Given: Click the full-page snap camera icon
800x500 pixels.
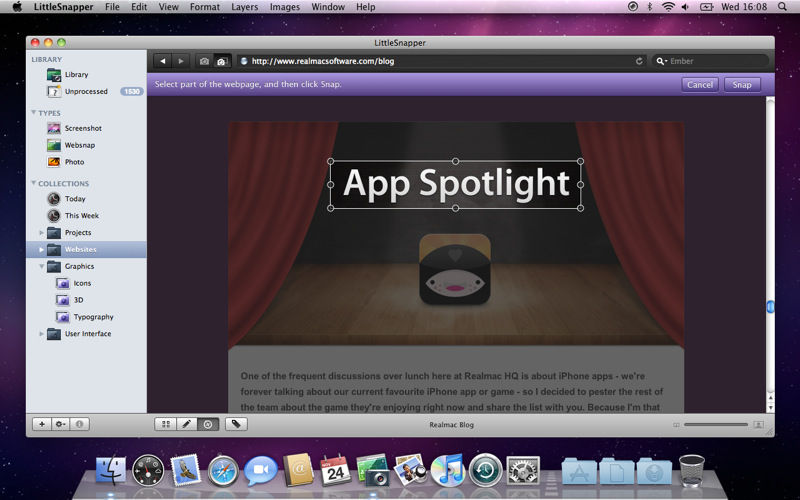Looking at the screenshot, I should click(x=204, y=61).
